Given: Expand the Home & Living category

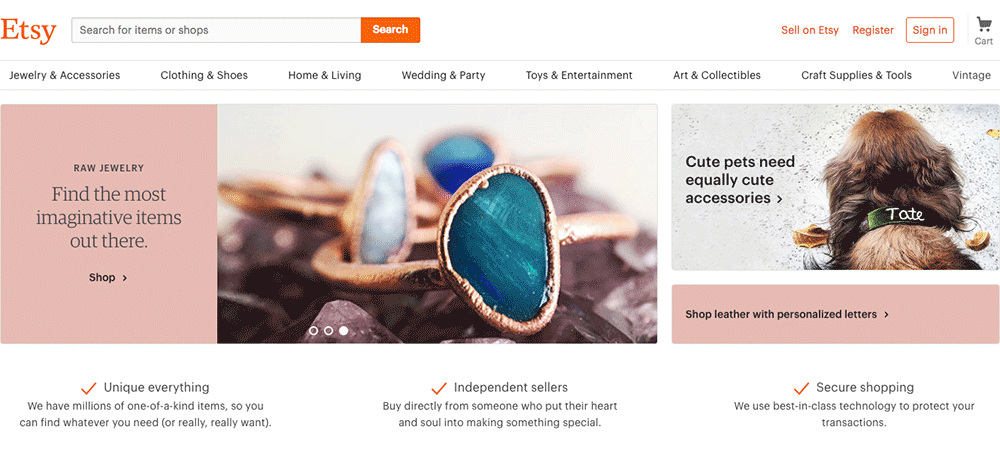Looking at the screenshot, I should coord(325,75).
